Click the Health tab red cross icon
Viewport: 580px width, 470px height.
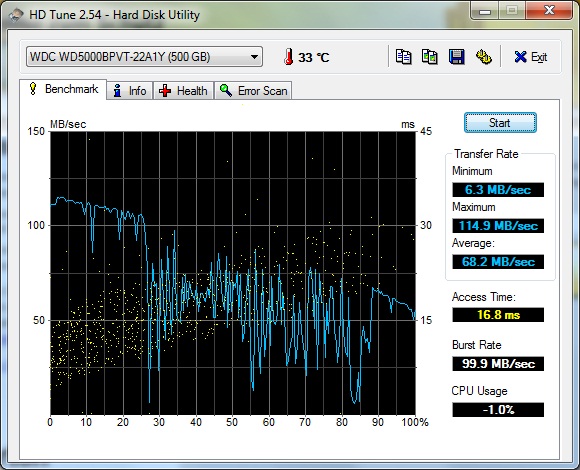pyautogui.click(x=165, y=91)
